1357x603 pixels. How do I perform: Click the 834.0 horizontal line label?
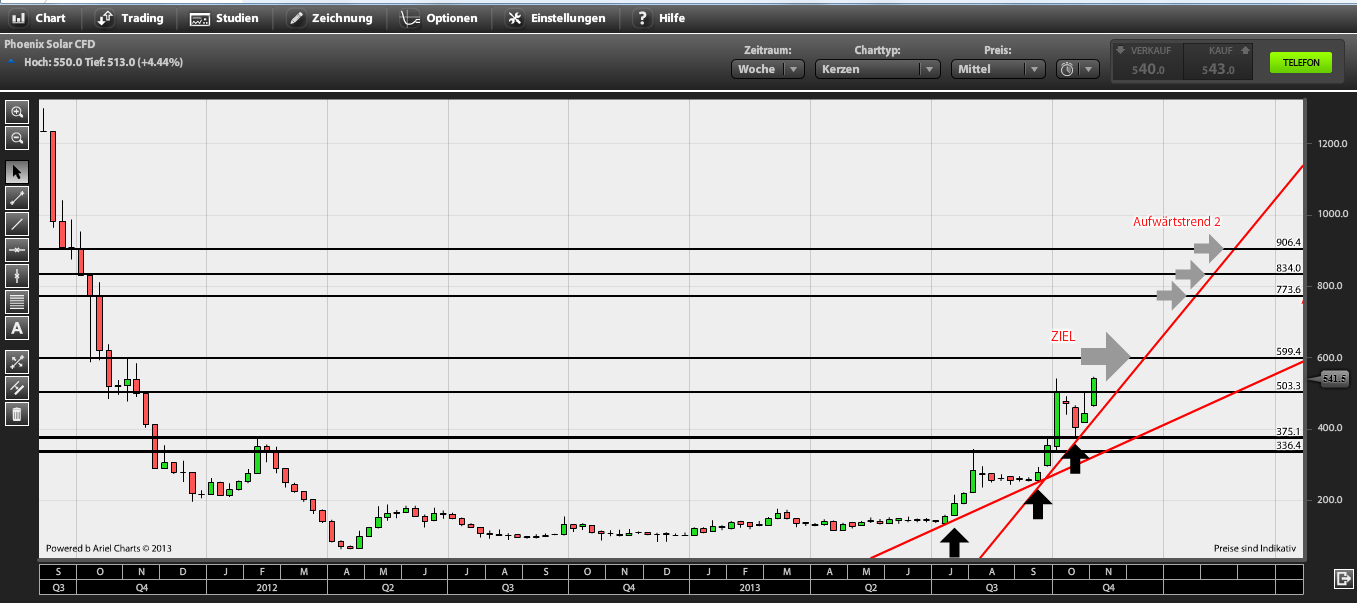[1289, 268]
